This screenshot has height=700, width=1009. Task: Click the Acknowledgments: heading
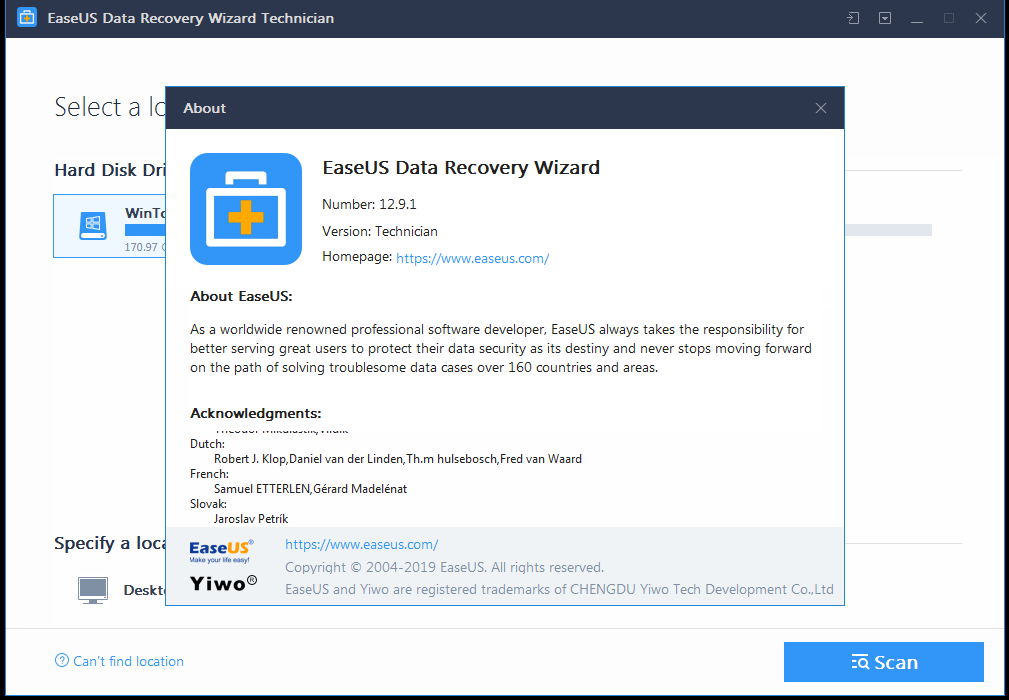255,413
